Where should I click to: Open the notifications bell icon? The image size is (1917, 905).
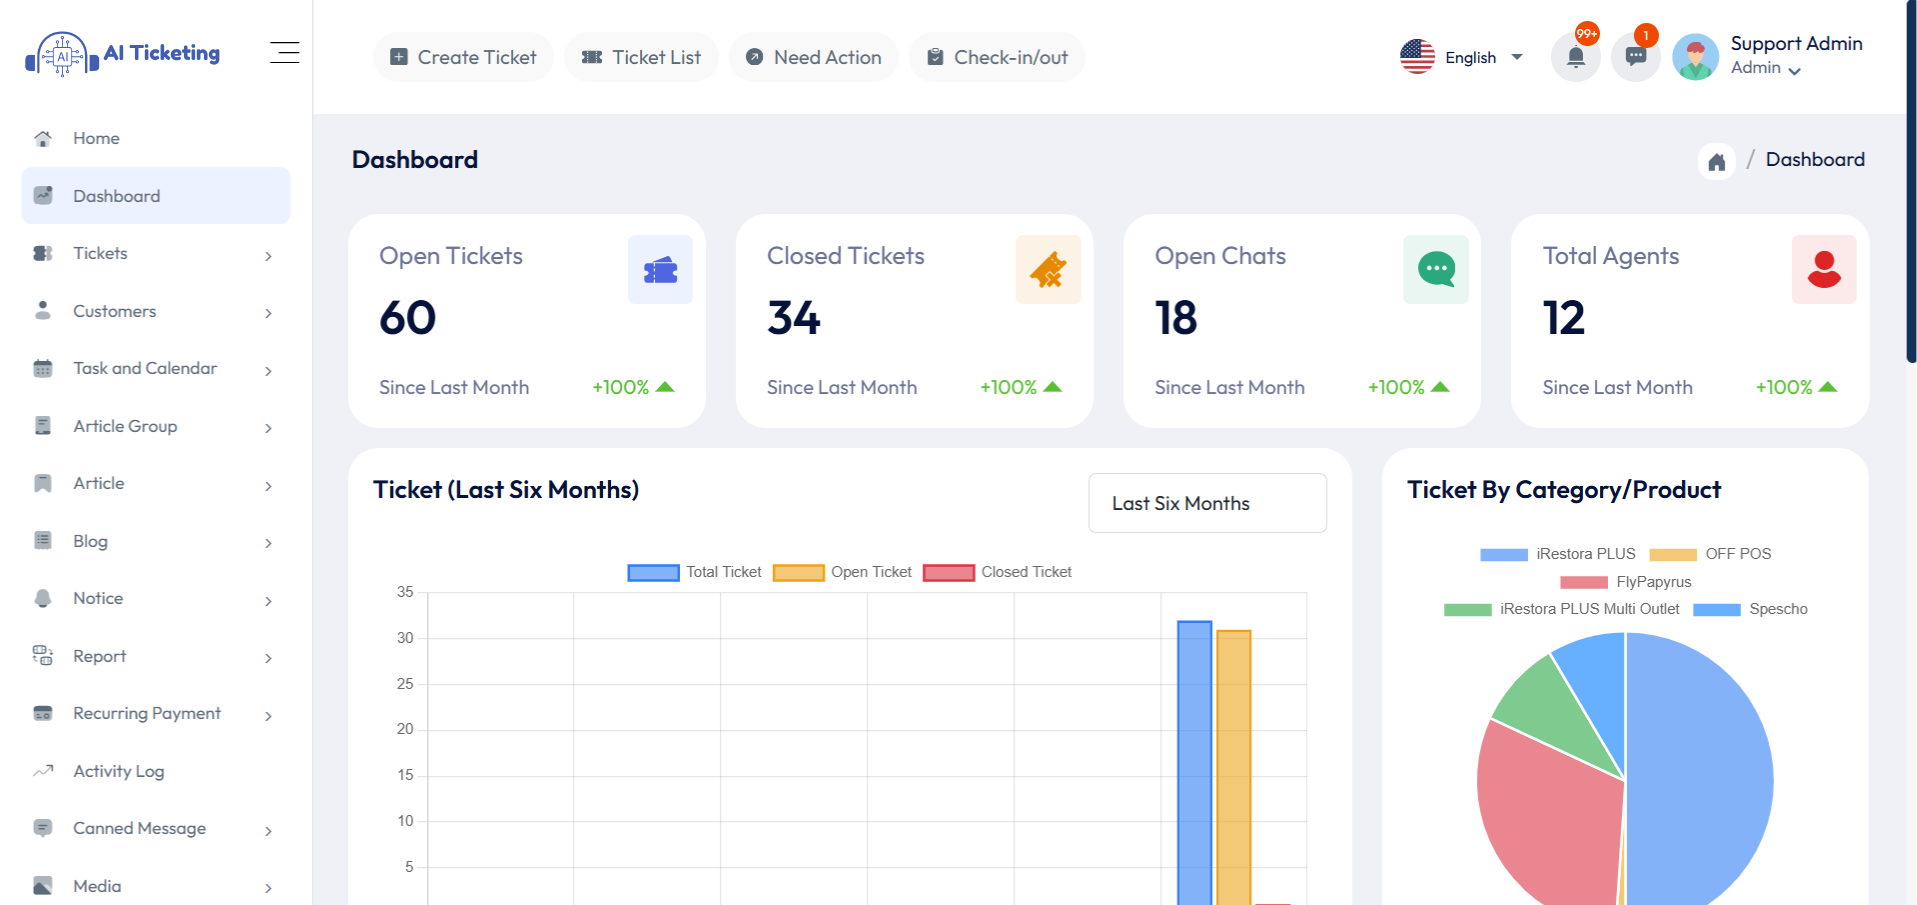1575,57
